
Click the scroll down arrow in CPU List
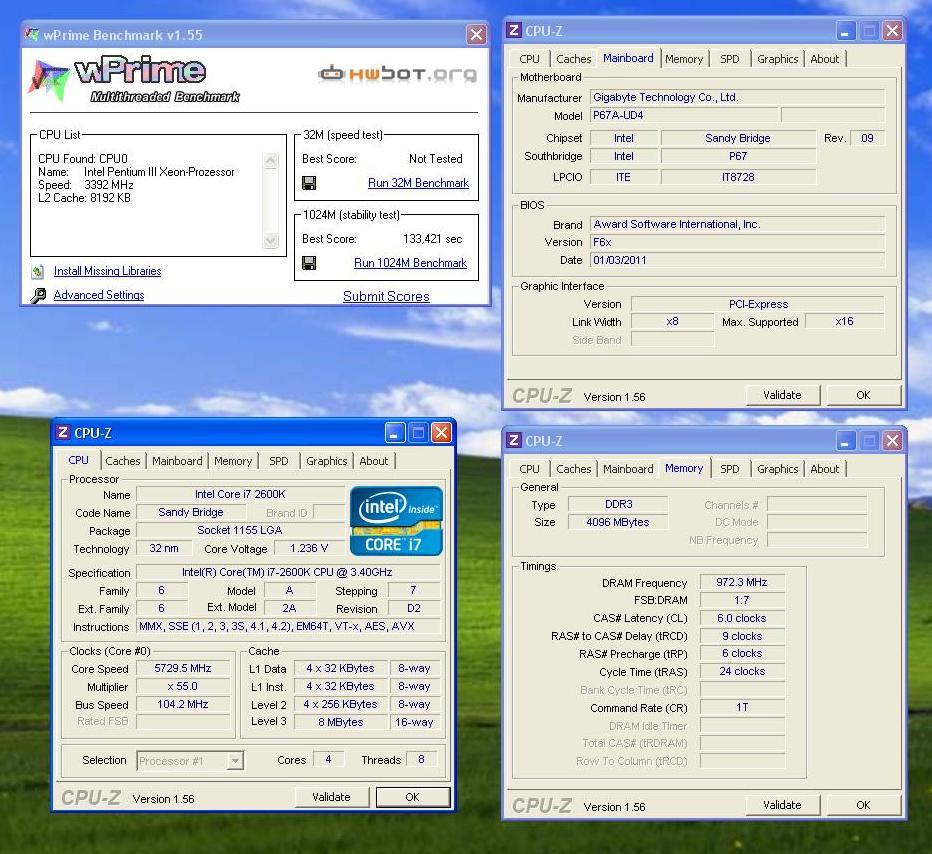click(270, 241)
